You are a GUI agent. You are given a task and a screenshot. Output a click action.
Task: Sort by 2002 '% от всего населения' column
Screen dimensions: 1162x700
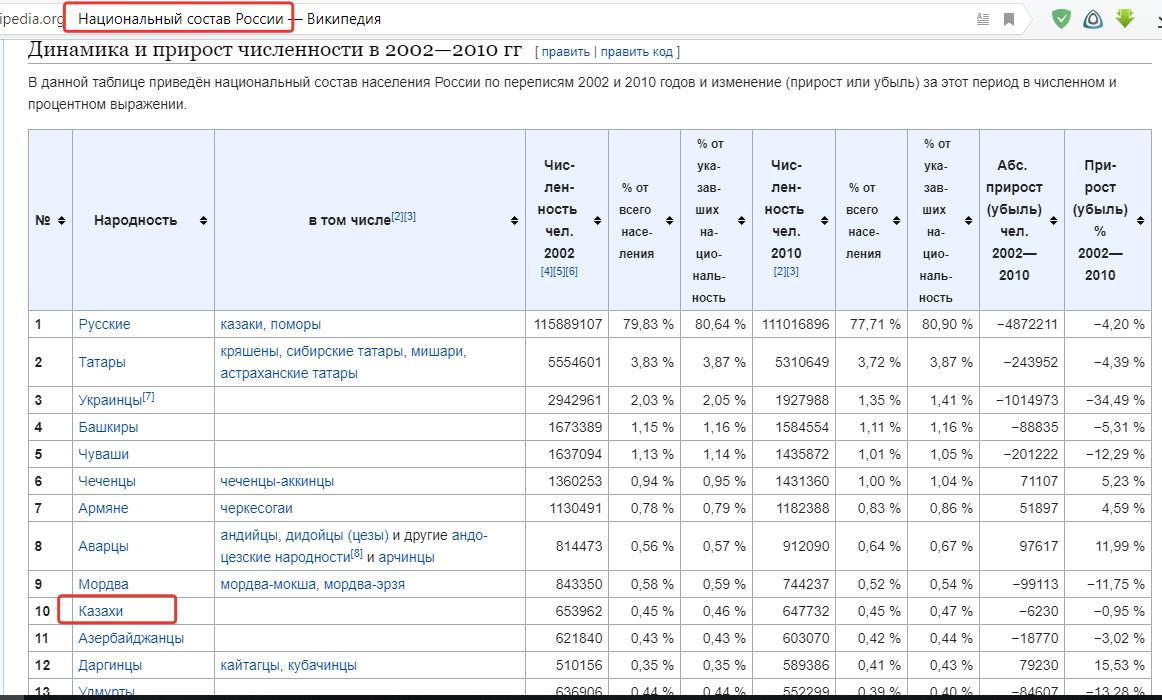[669, 221]
